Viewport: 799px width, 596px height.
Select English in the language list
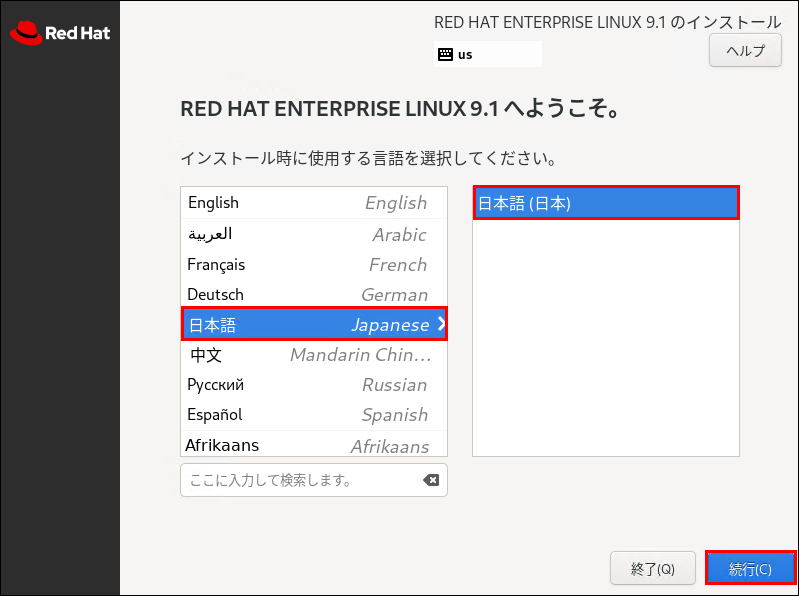[314, 203]
